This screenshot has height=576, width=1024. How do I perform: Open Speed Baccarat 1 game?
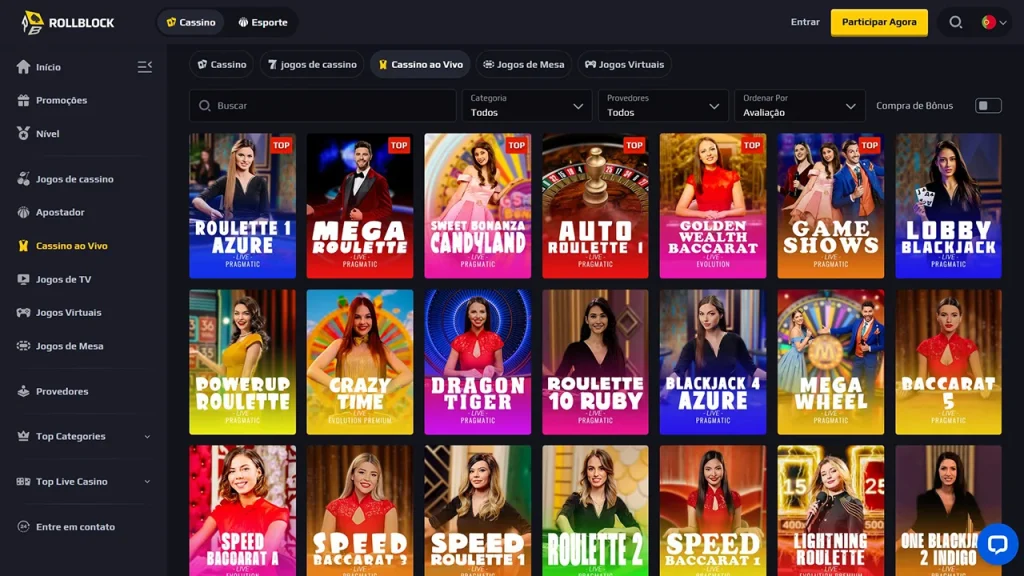(x=712, y=511)
